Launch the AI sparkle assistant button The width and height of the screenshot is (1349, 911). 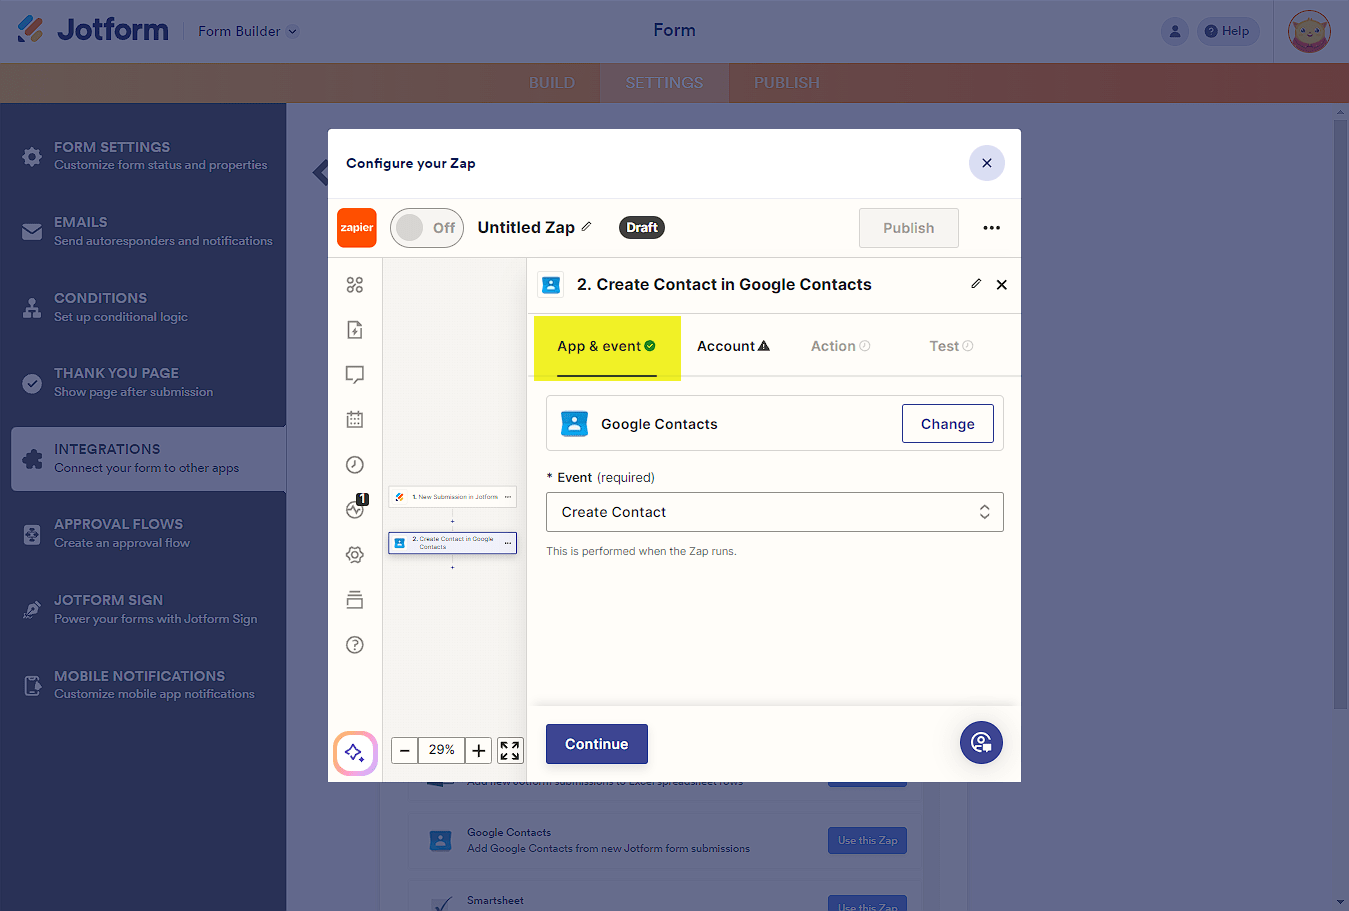pos(355,753)
